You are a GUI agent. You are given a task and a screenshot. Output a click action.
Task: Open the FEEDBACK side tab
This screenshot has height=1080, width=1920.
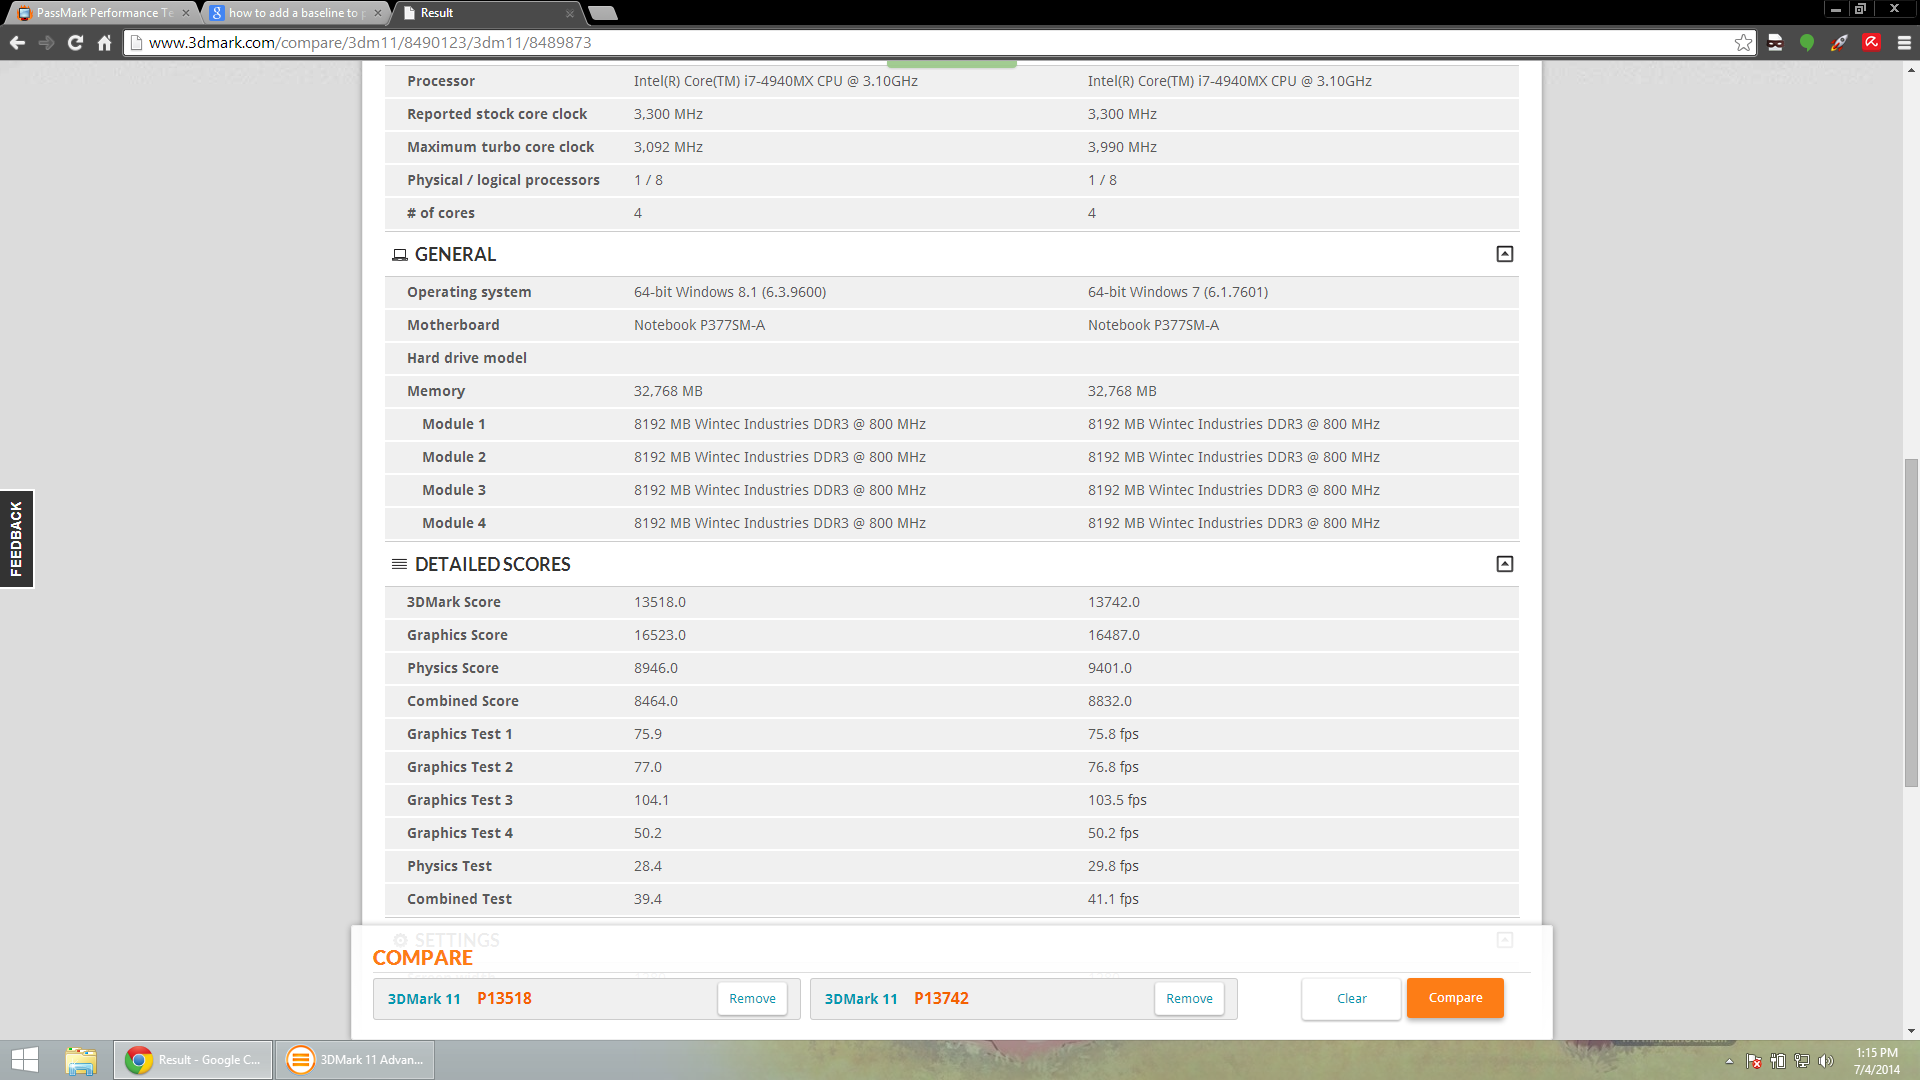(16, 538)
